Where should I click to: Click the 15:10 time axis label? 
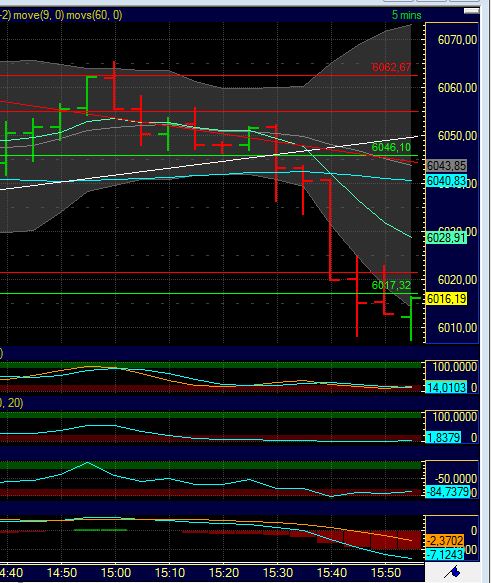tap(170, 573)
